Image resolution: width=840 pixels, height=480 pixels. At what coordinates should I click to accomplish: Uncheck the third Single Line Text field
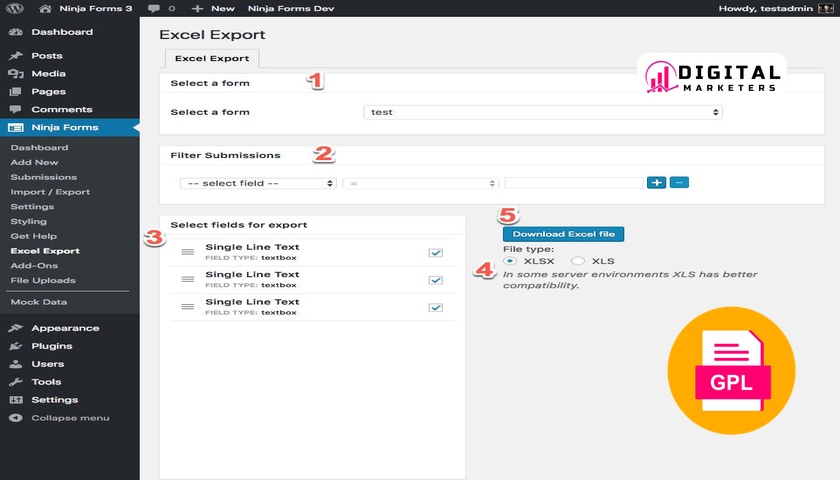[436, 308]
